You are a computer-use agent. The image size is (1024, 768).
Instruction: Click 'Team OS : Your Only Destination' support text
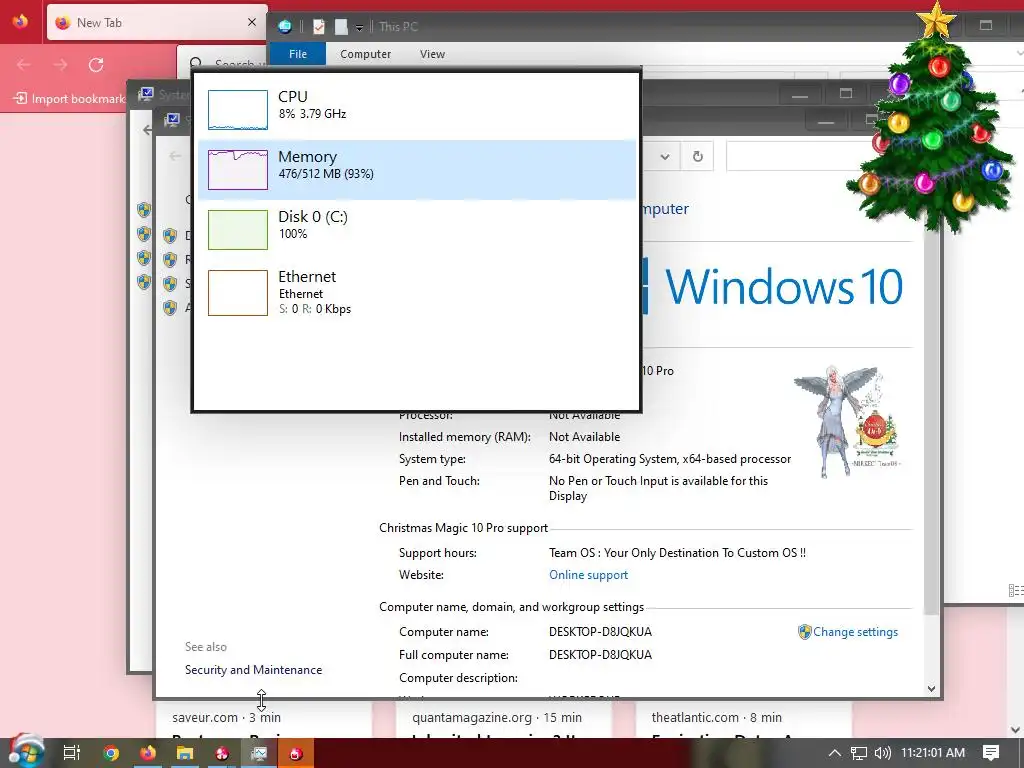[x=677, y=552]
